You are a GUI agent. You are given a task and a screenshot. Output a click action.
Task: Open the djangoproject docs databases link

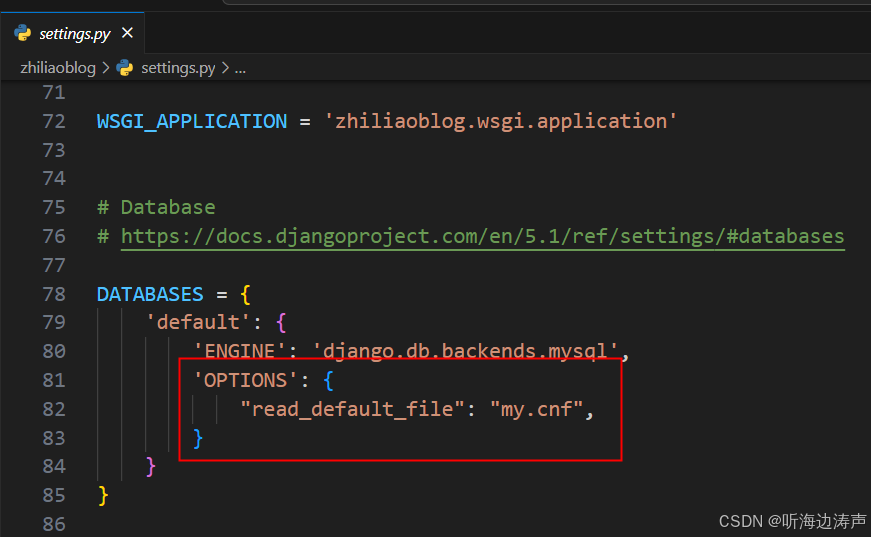pos(483,237)
